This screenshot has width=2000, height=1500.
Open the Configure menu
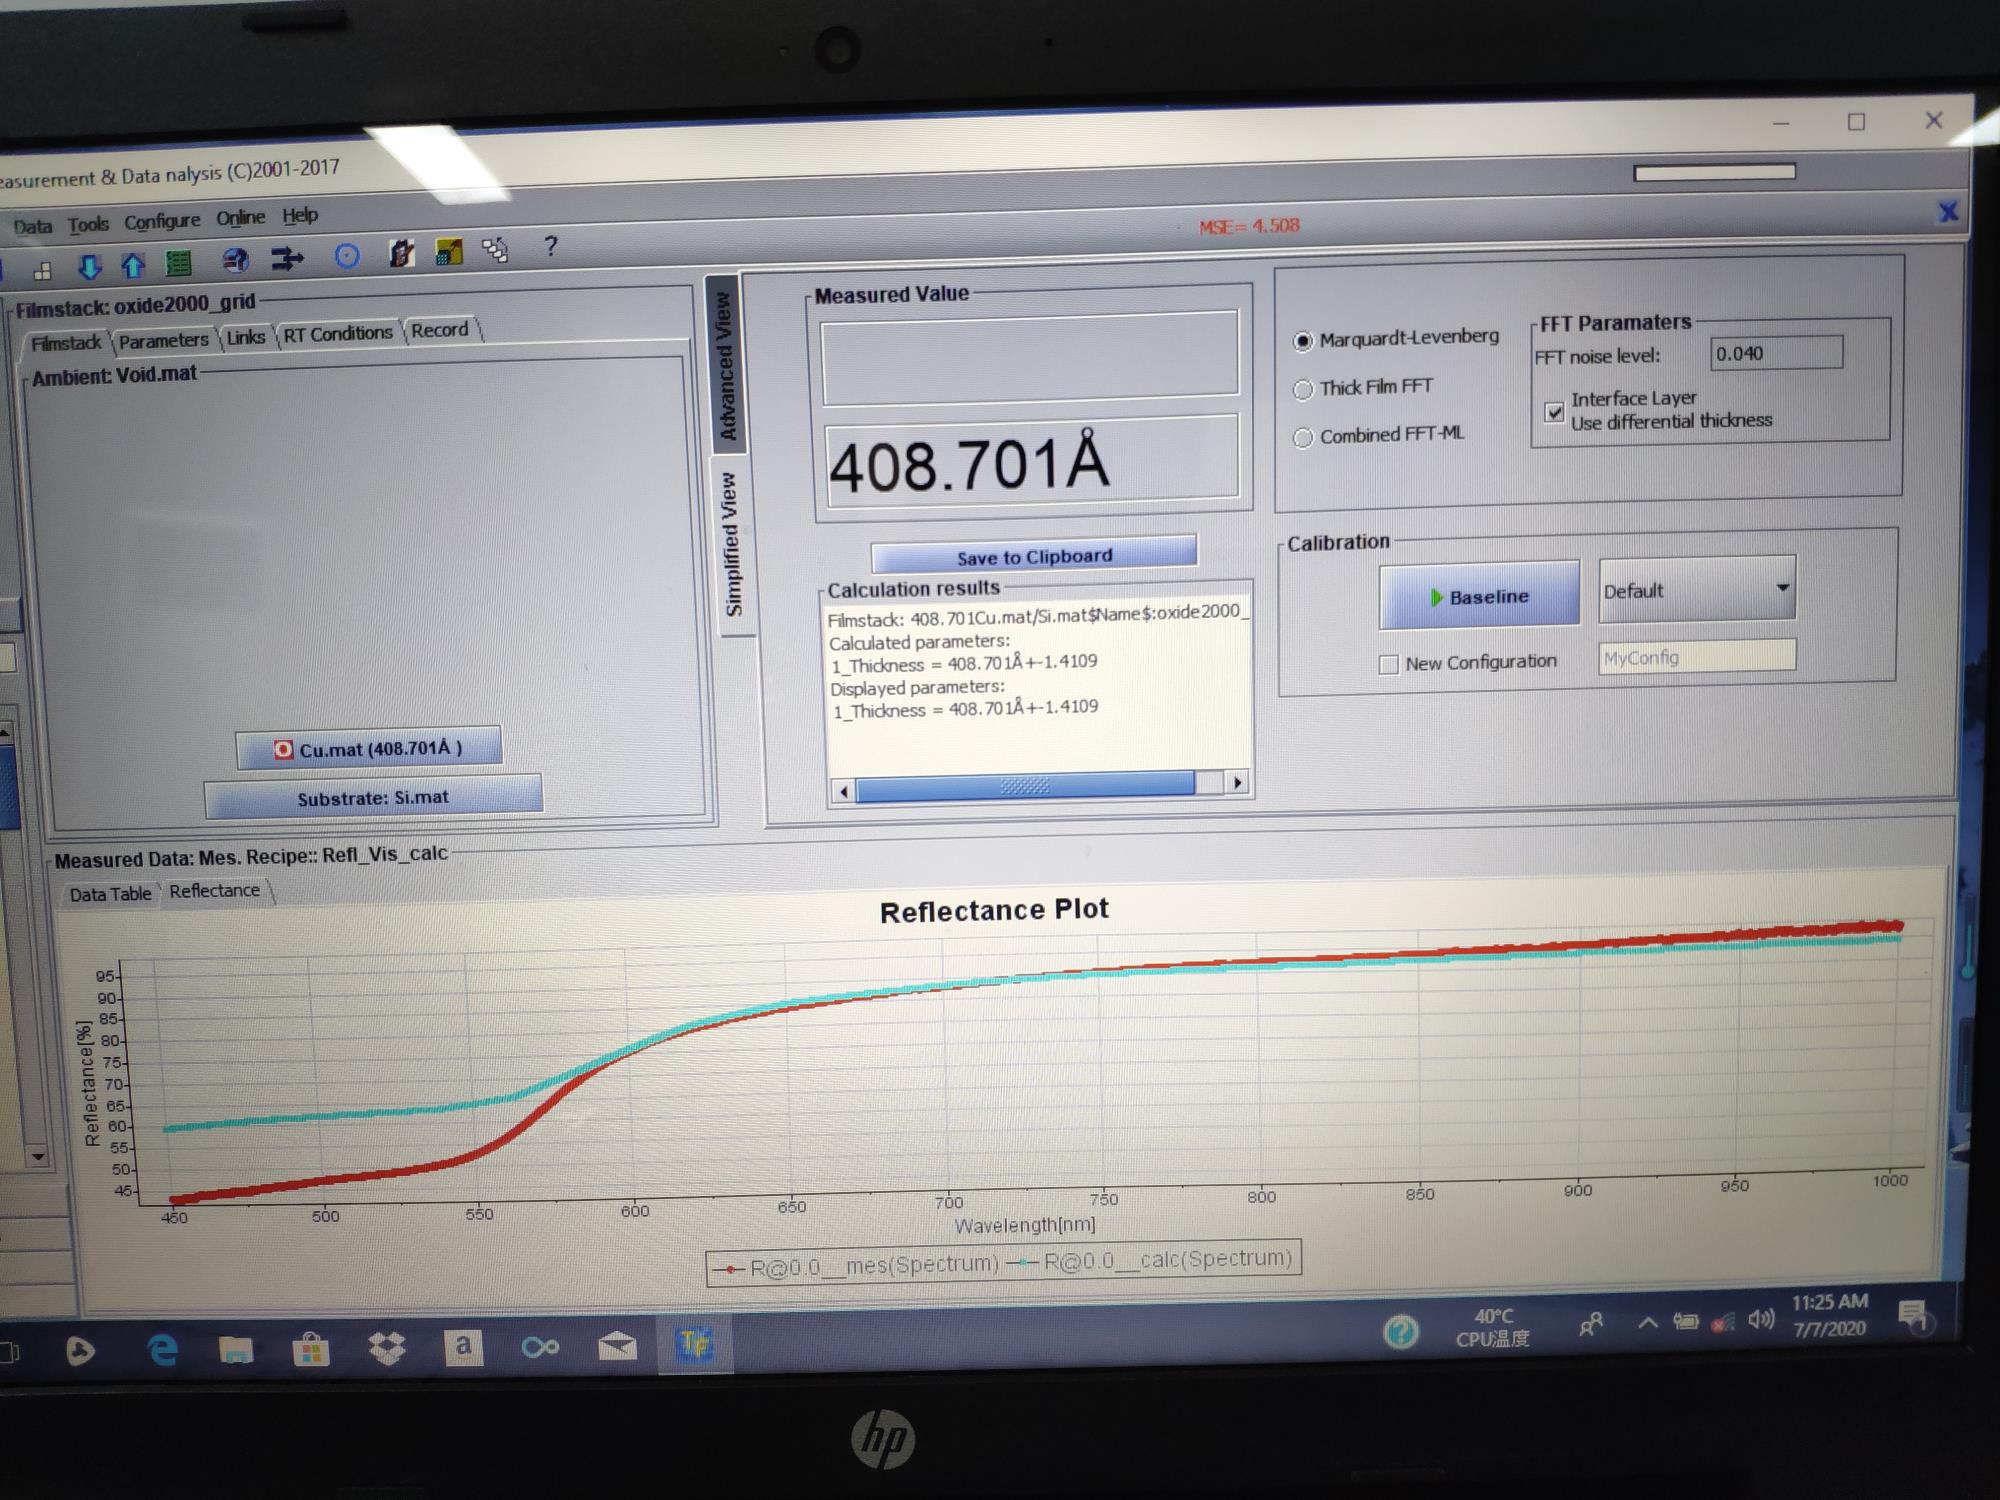pos(162,221)
